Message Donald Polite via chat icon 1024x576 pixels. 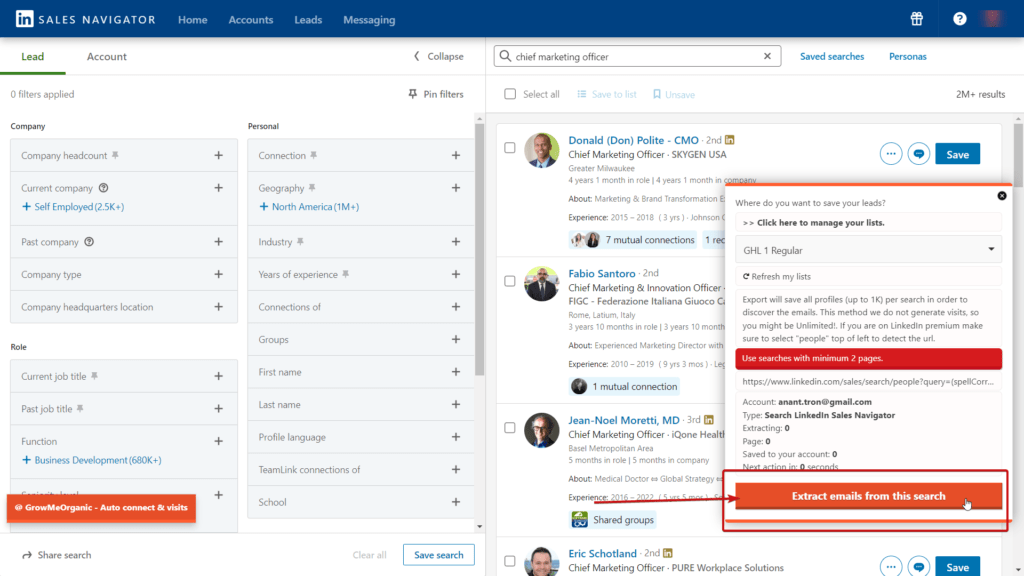click(x=919, y=154)
